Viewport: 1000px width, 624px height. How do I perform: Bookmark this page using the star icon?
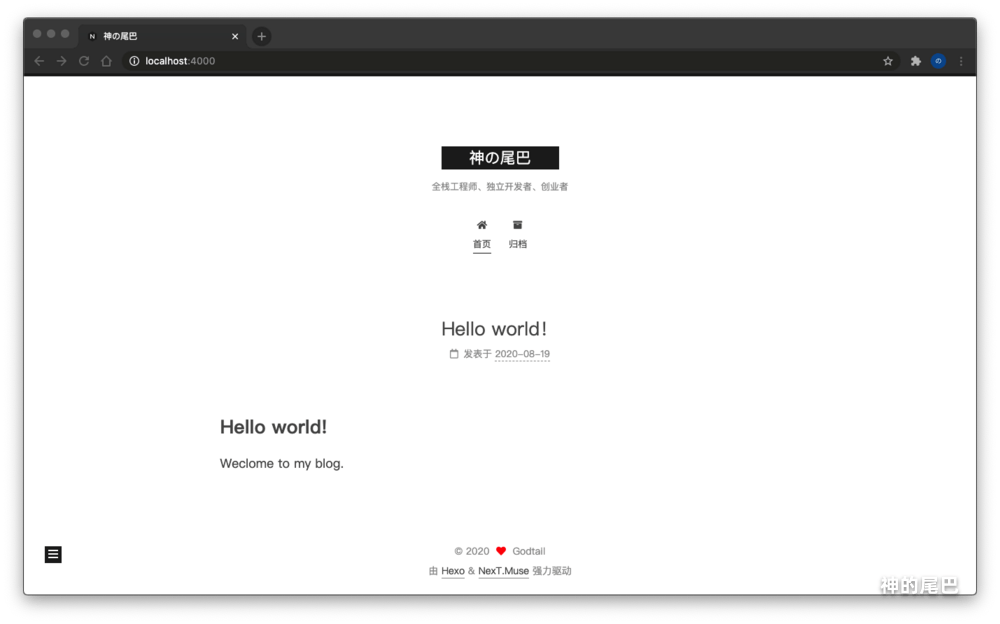point(887,61)
